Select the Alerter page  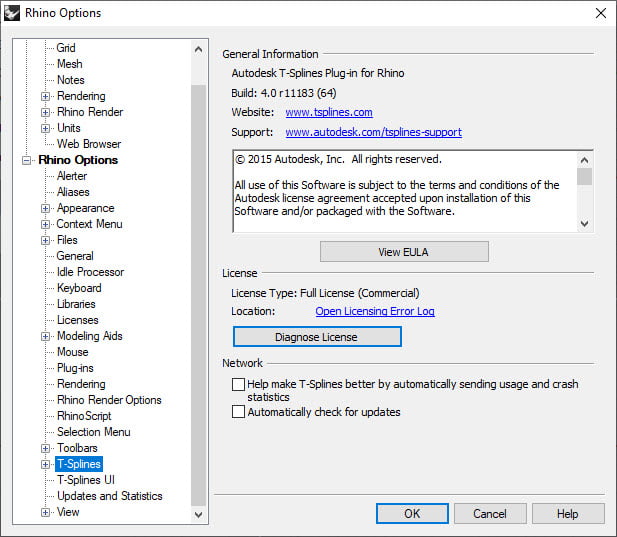click(72, 176)
